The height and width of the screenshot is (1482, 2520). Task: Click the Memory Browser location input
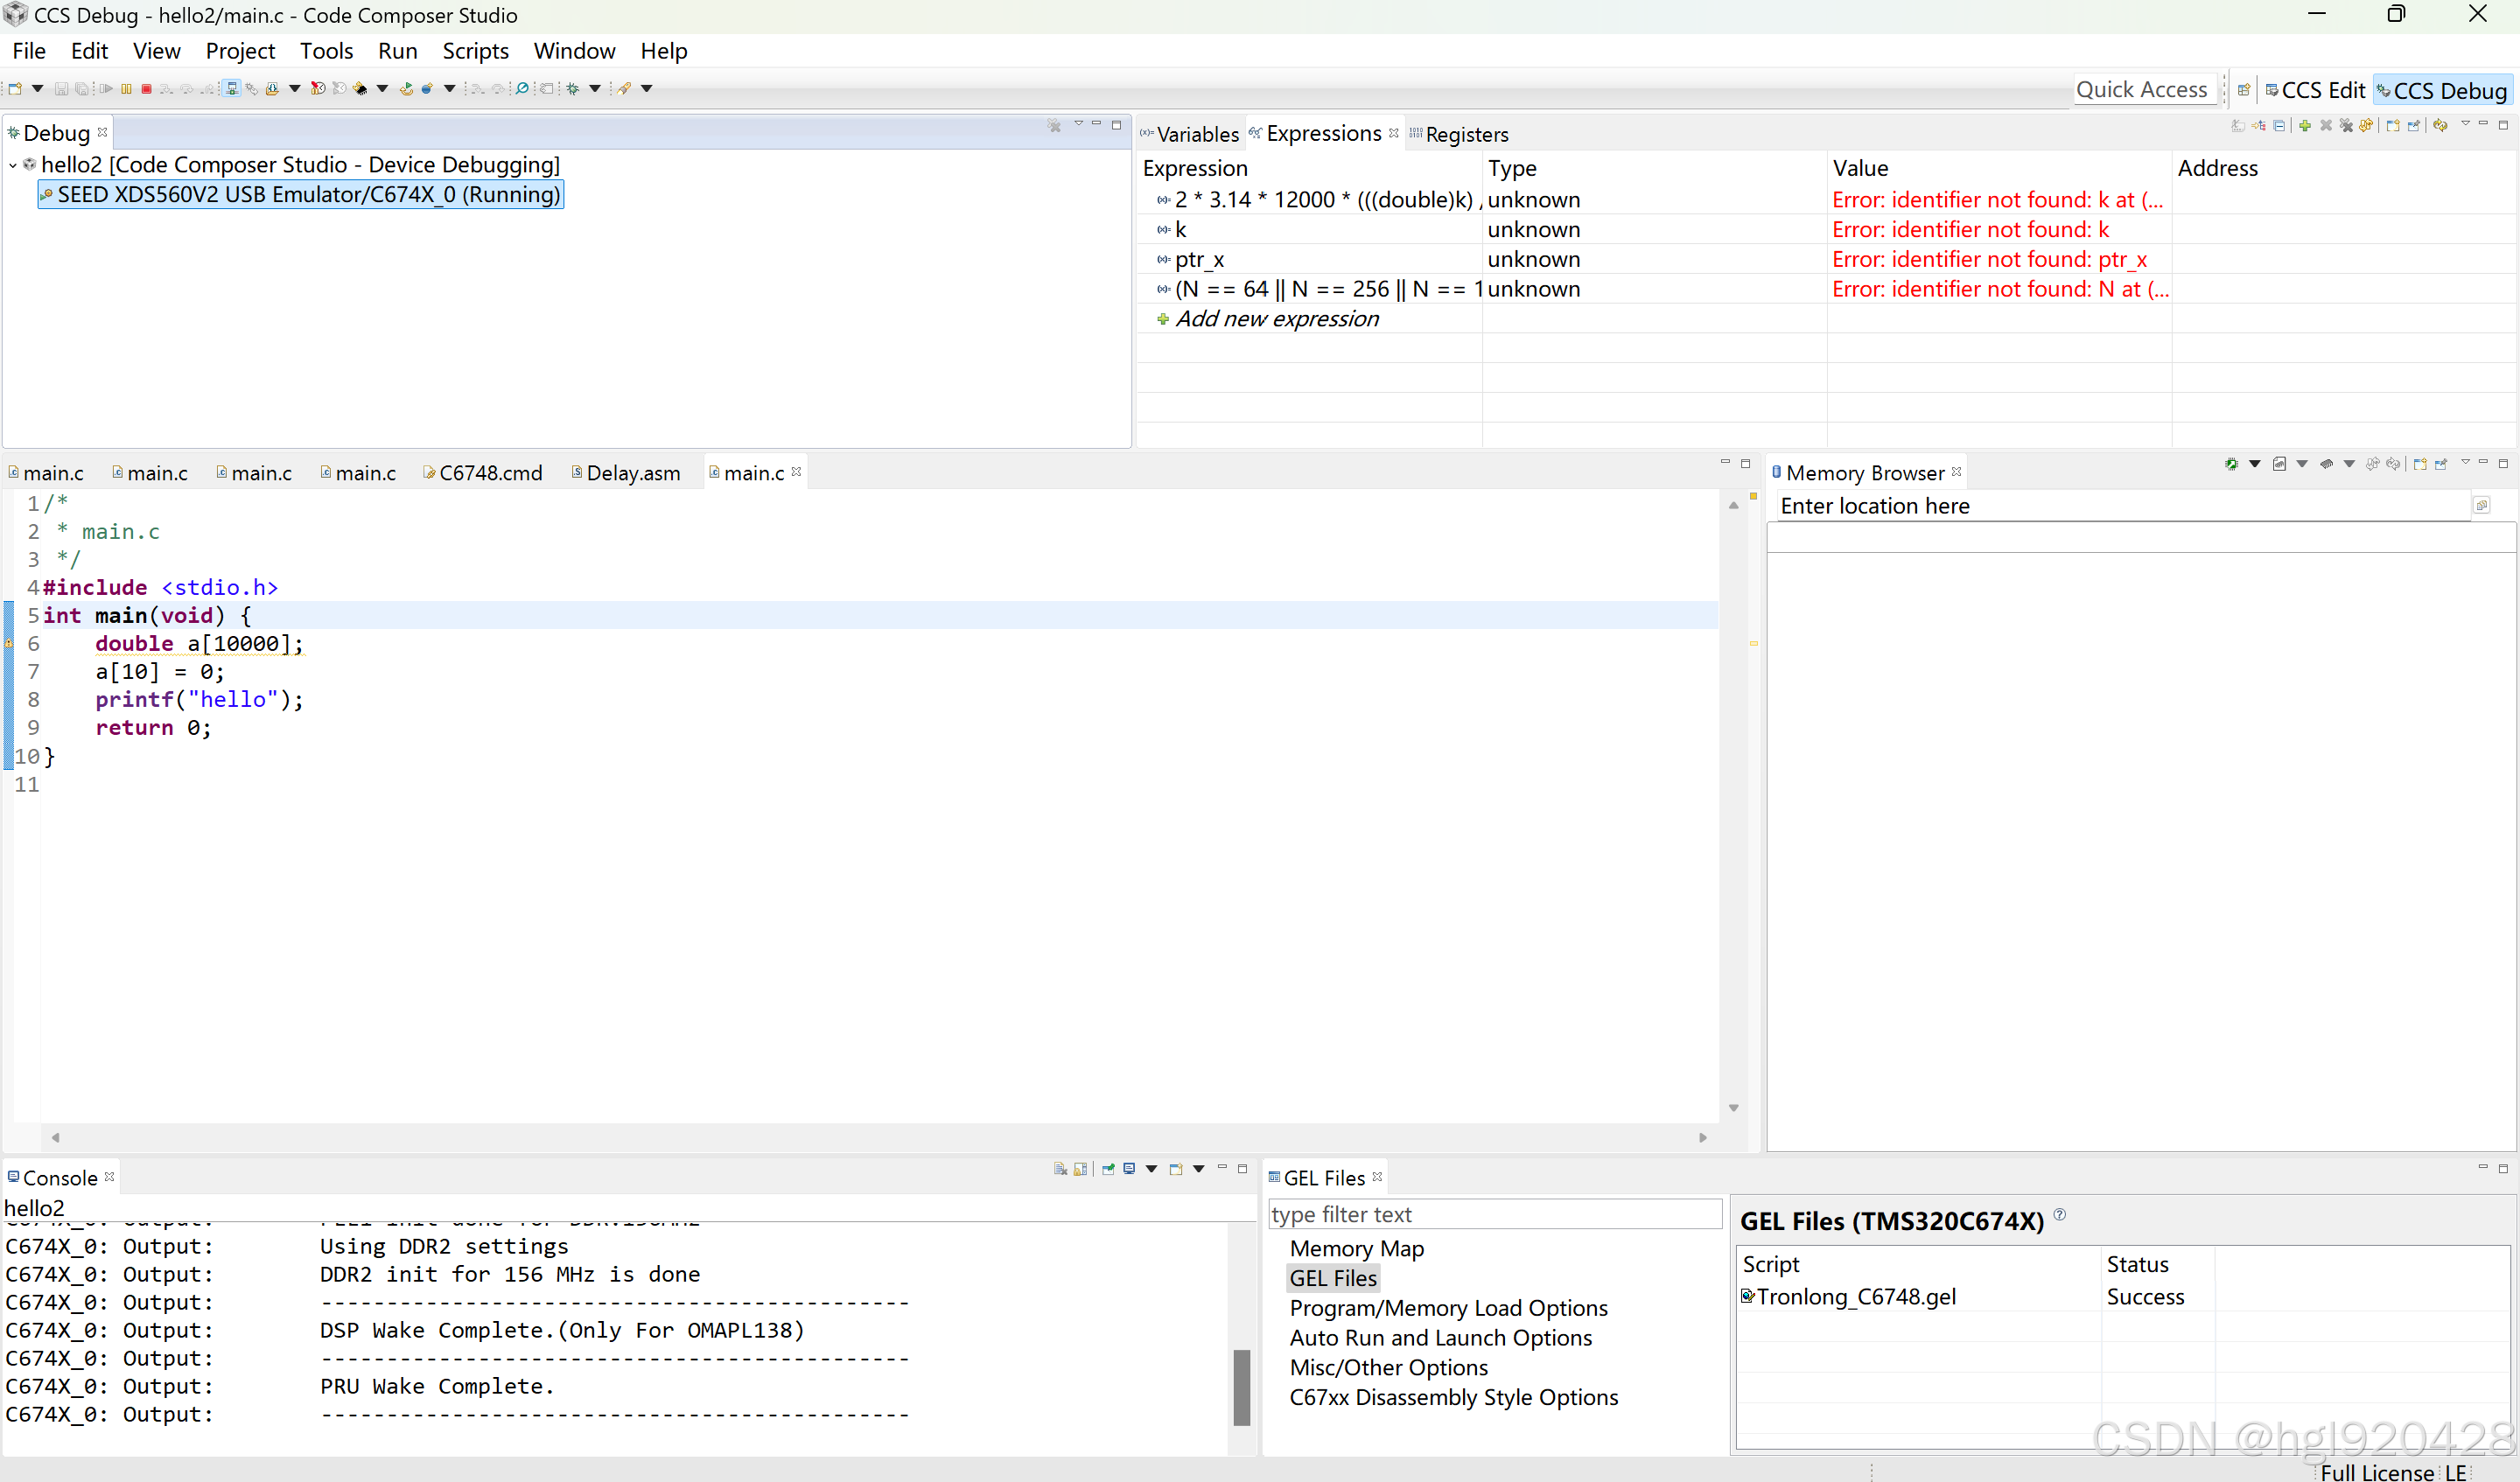pyautogui.click(x=2124, y=506)
